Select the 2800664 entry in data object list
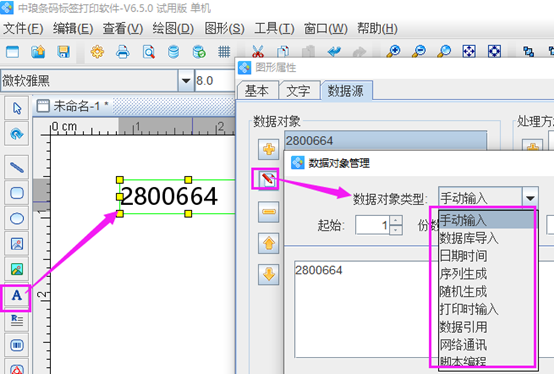 [x=385, y=141]
